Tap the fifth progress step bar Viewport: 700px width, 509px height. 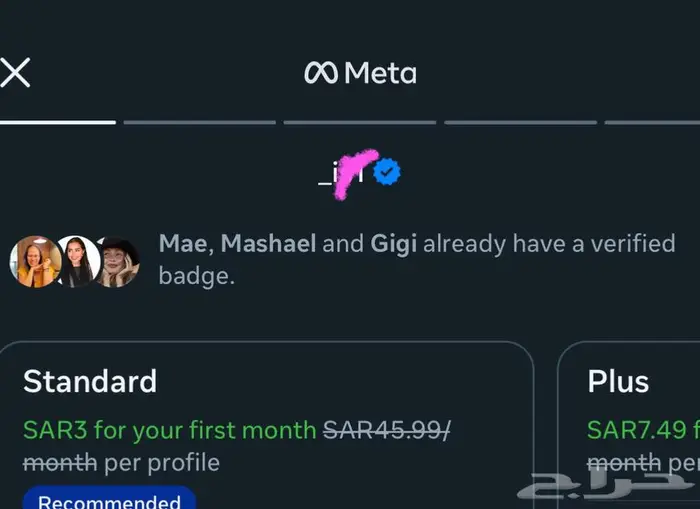coord(652,122)
